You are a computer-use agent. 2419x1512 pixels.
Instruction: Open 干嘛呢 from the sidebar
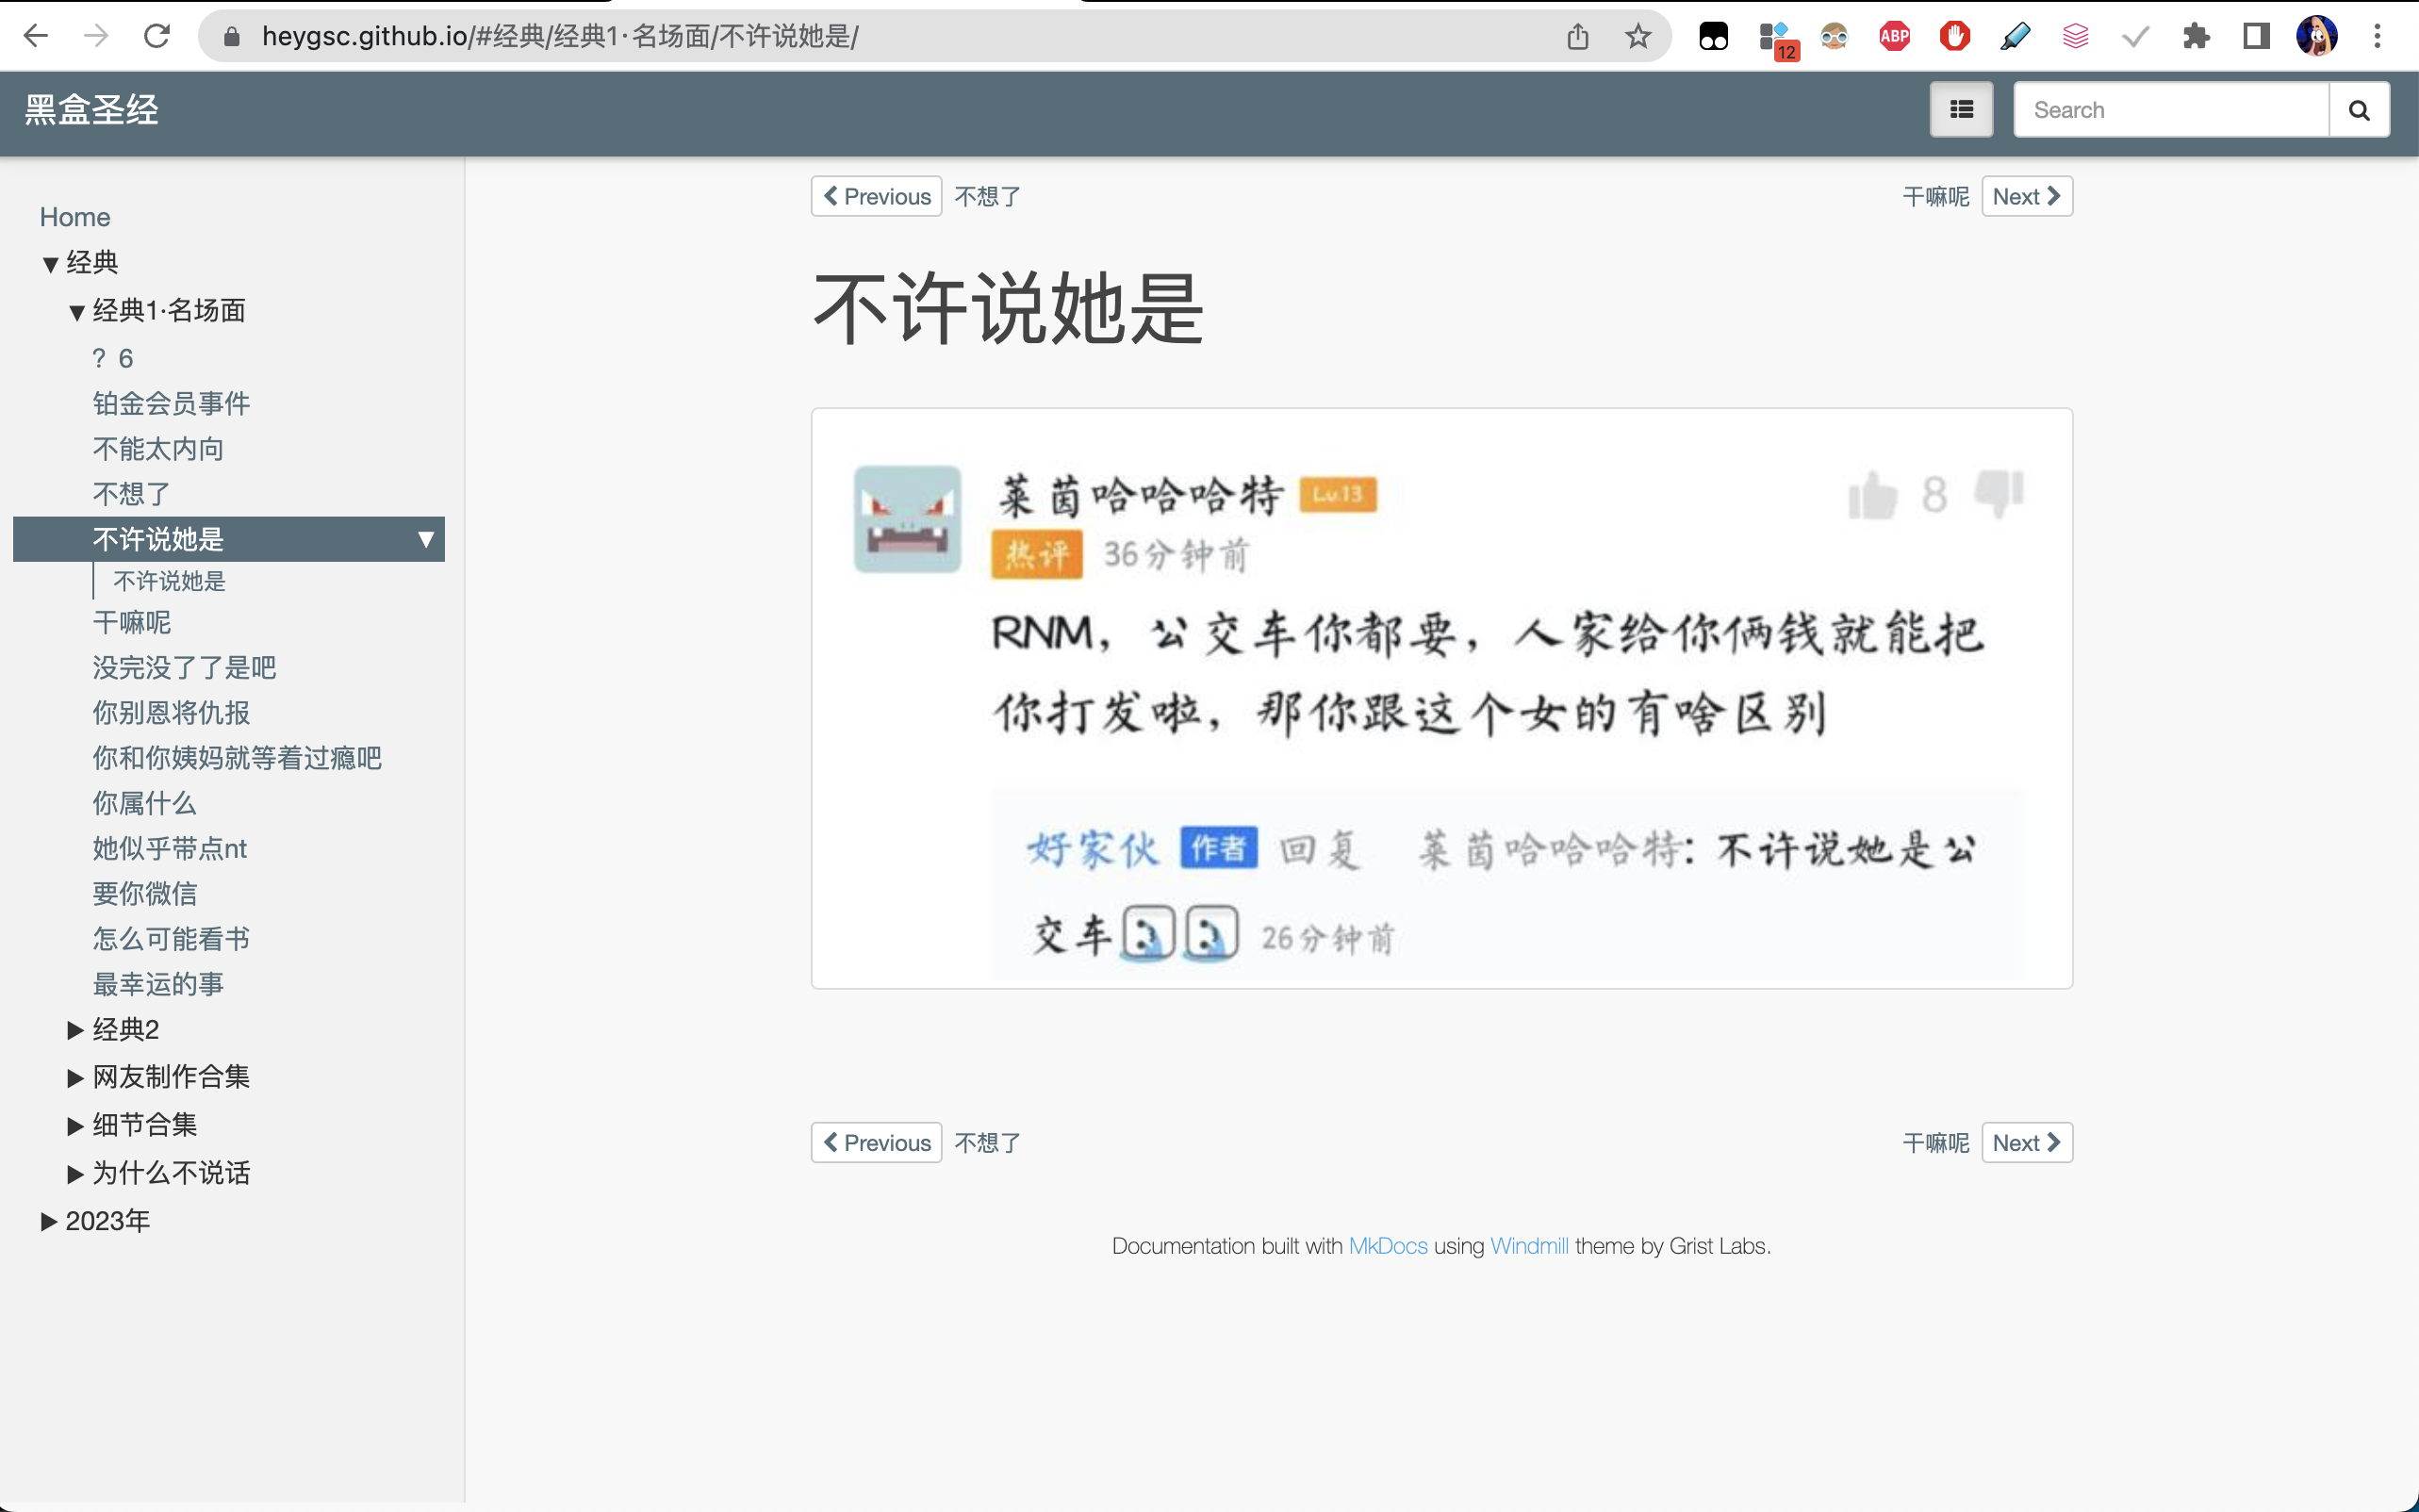pos(131,622)
